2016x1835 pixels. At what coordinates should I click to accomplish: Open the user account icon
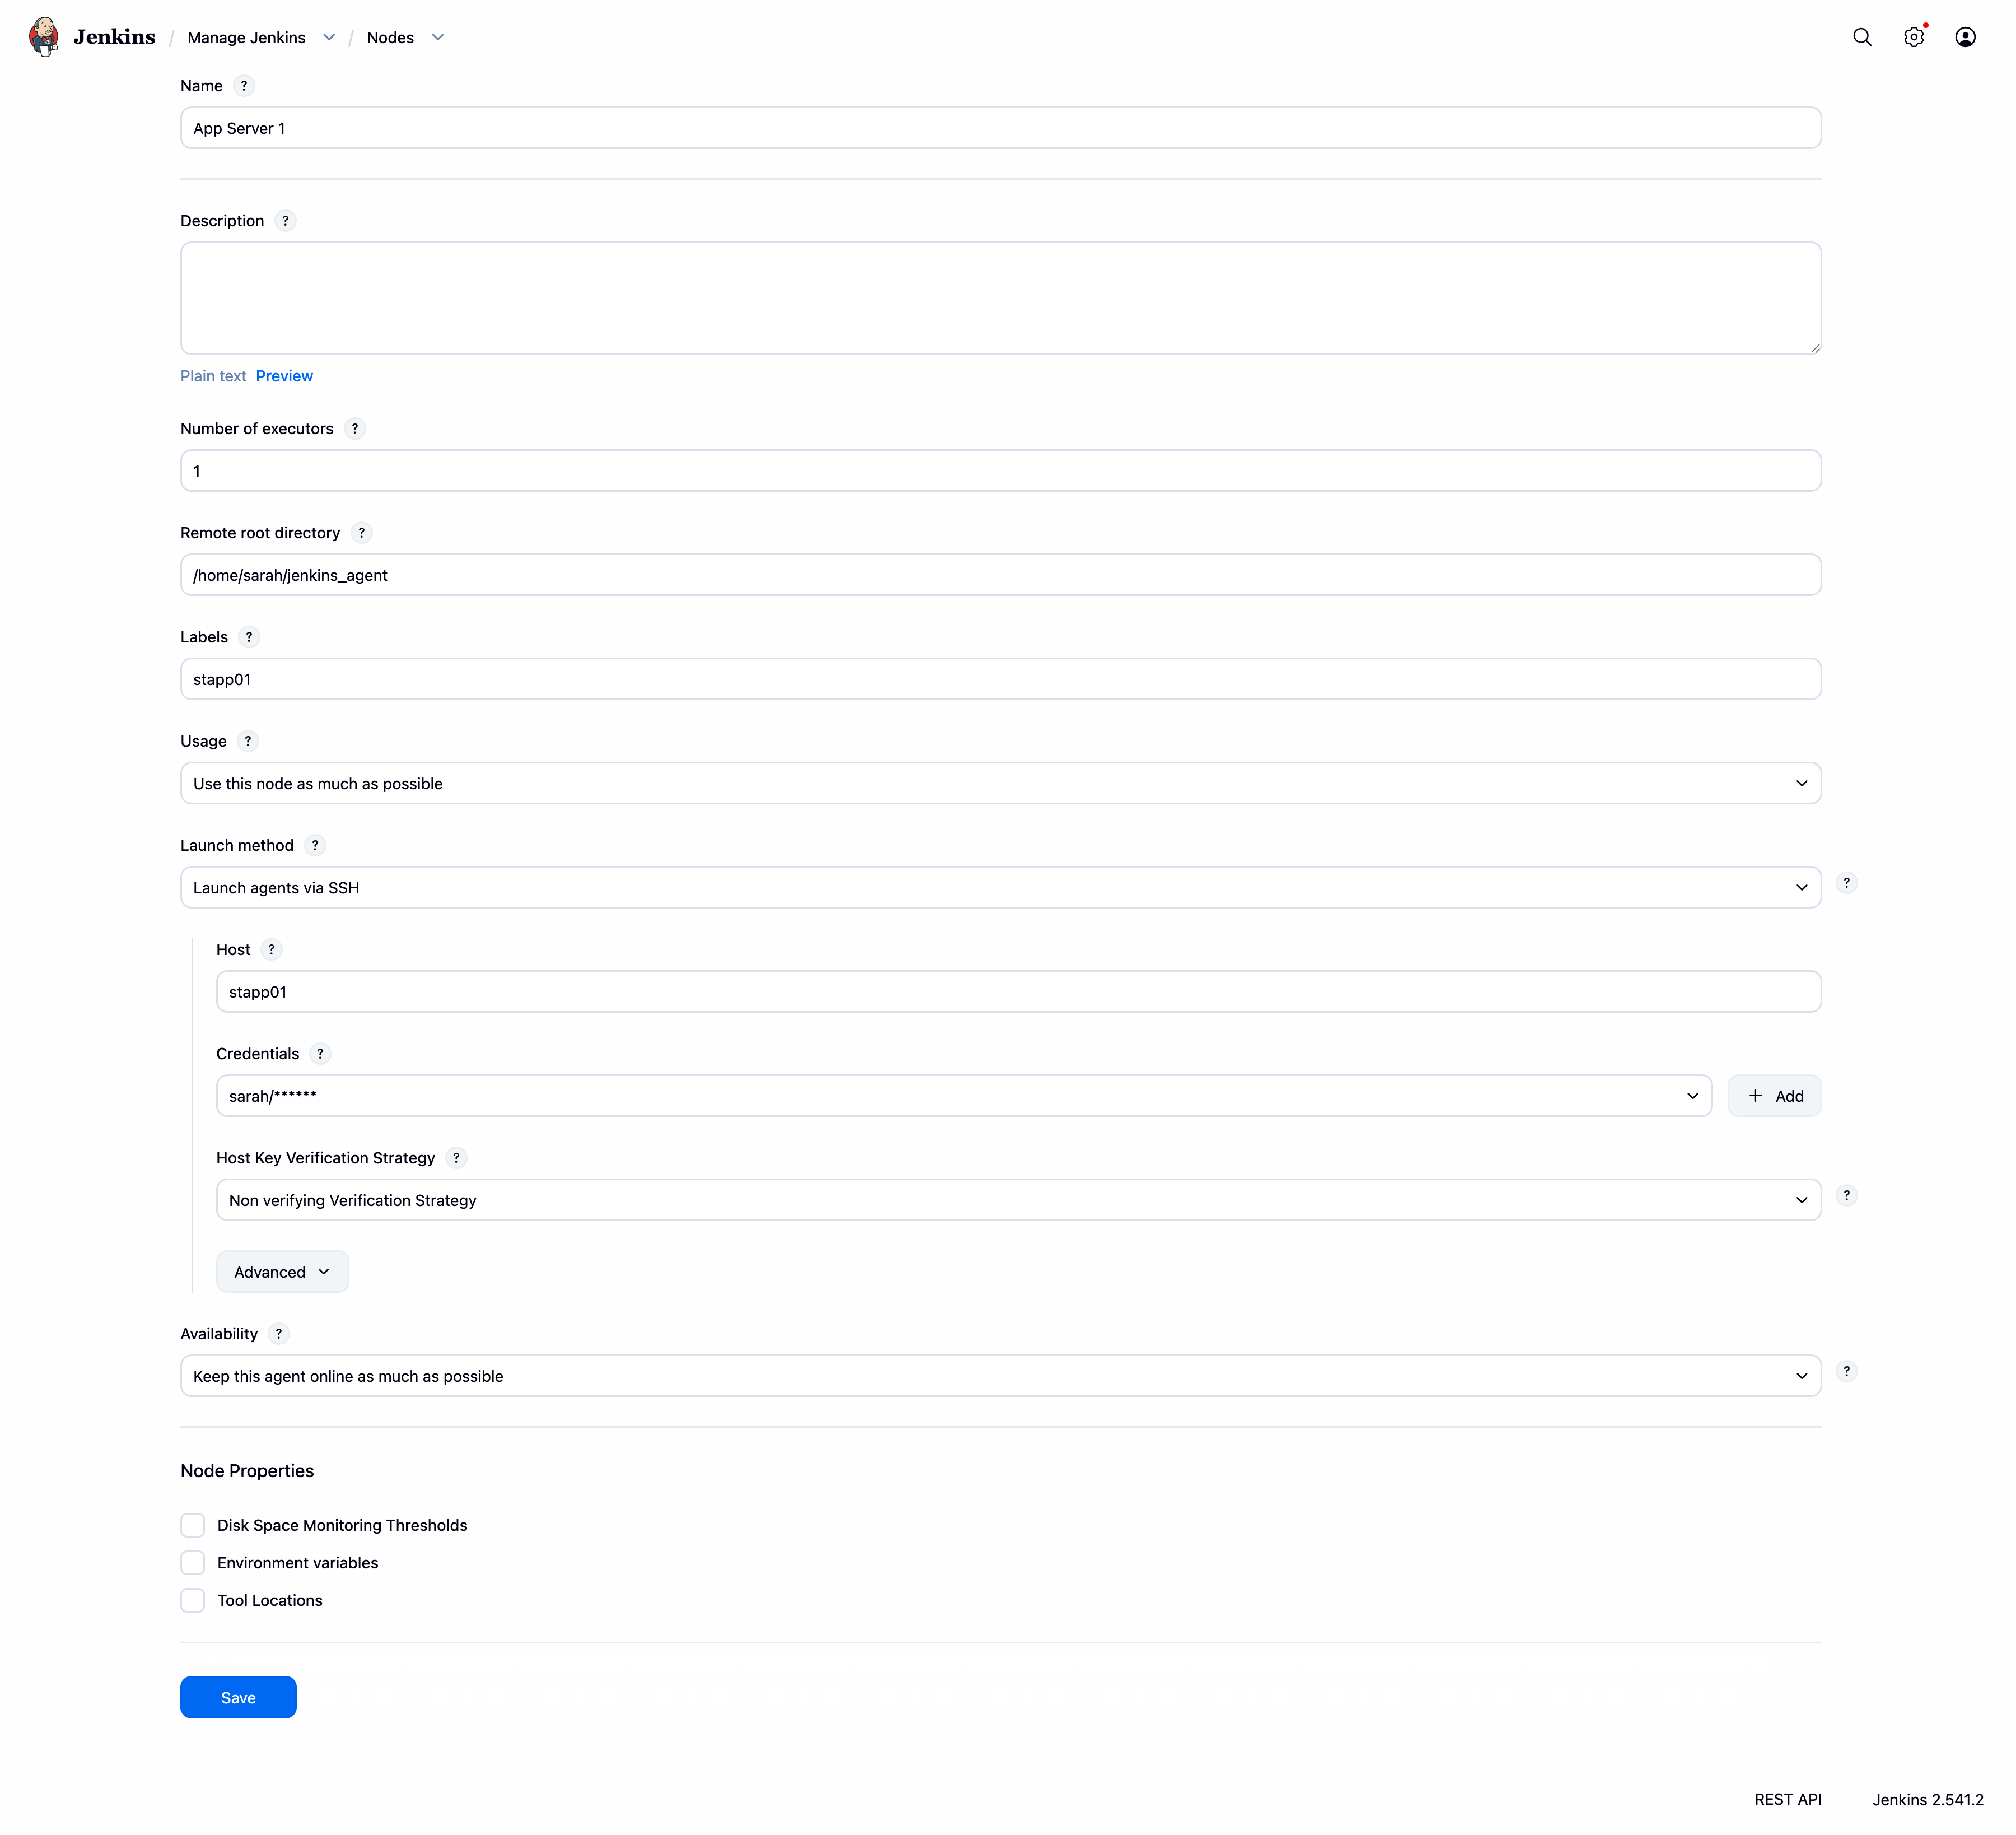1965,37
